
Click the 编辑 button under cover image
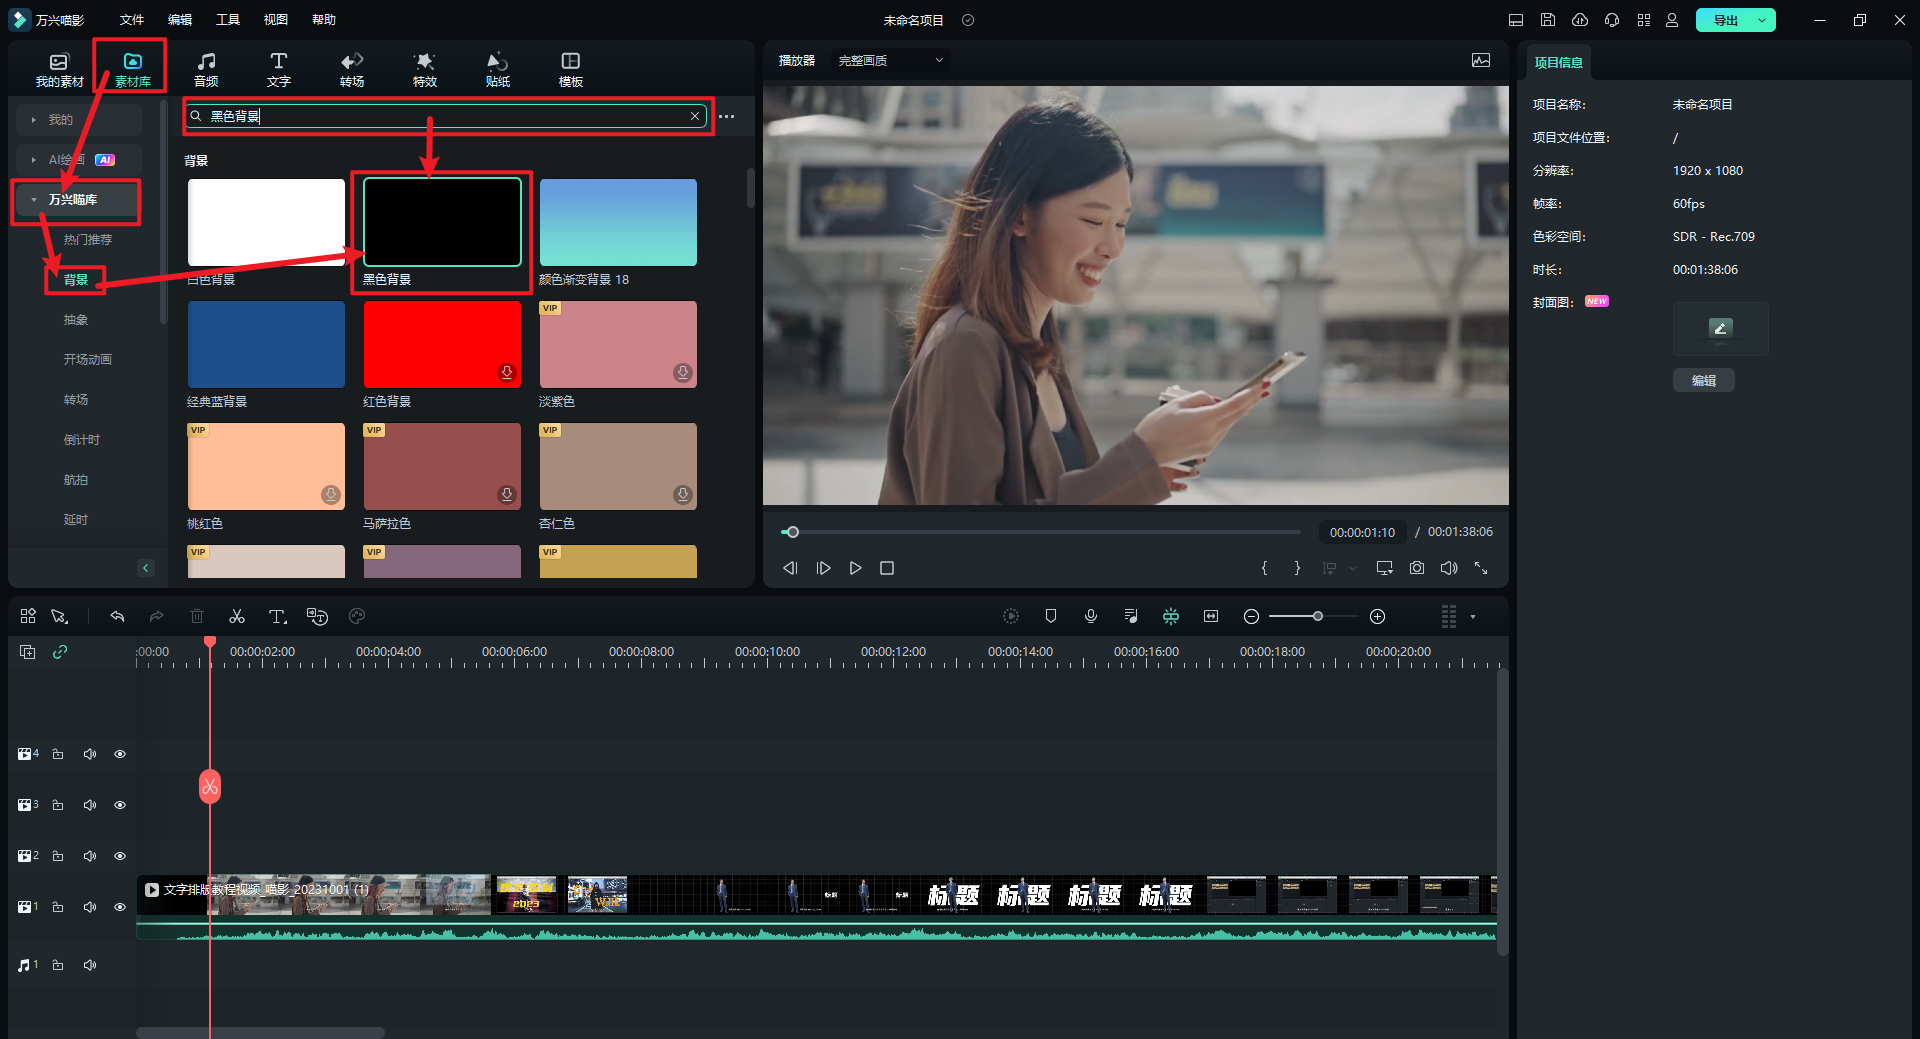click(x=1703, y=380)
